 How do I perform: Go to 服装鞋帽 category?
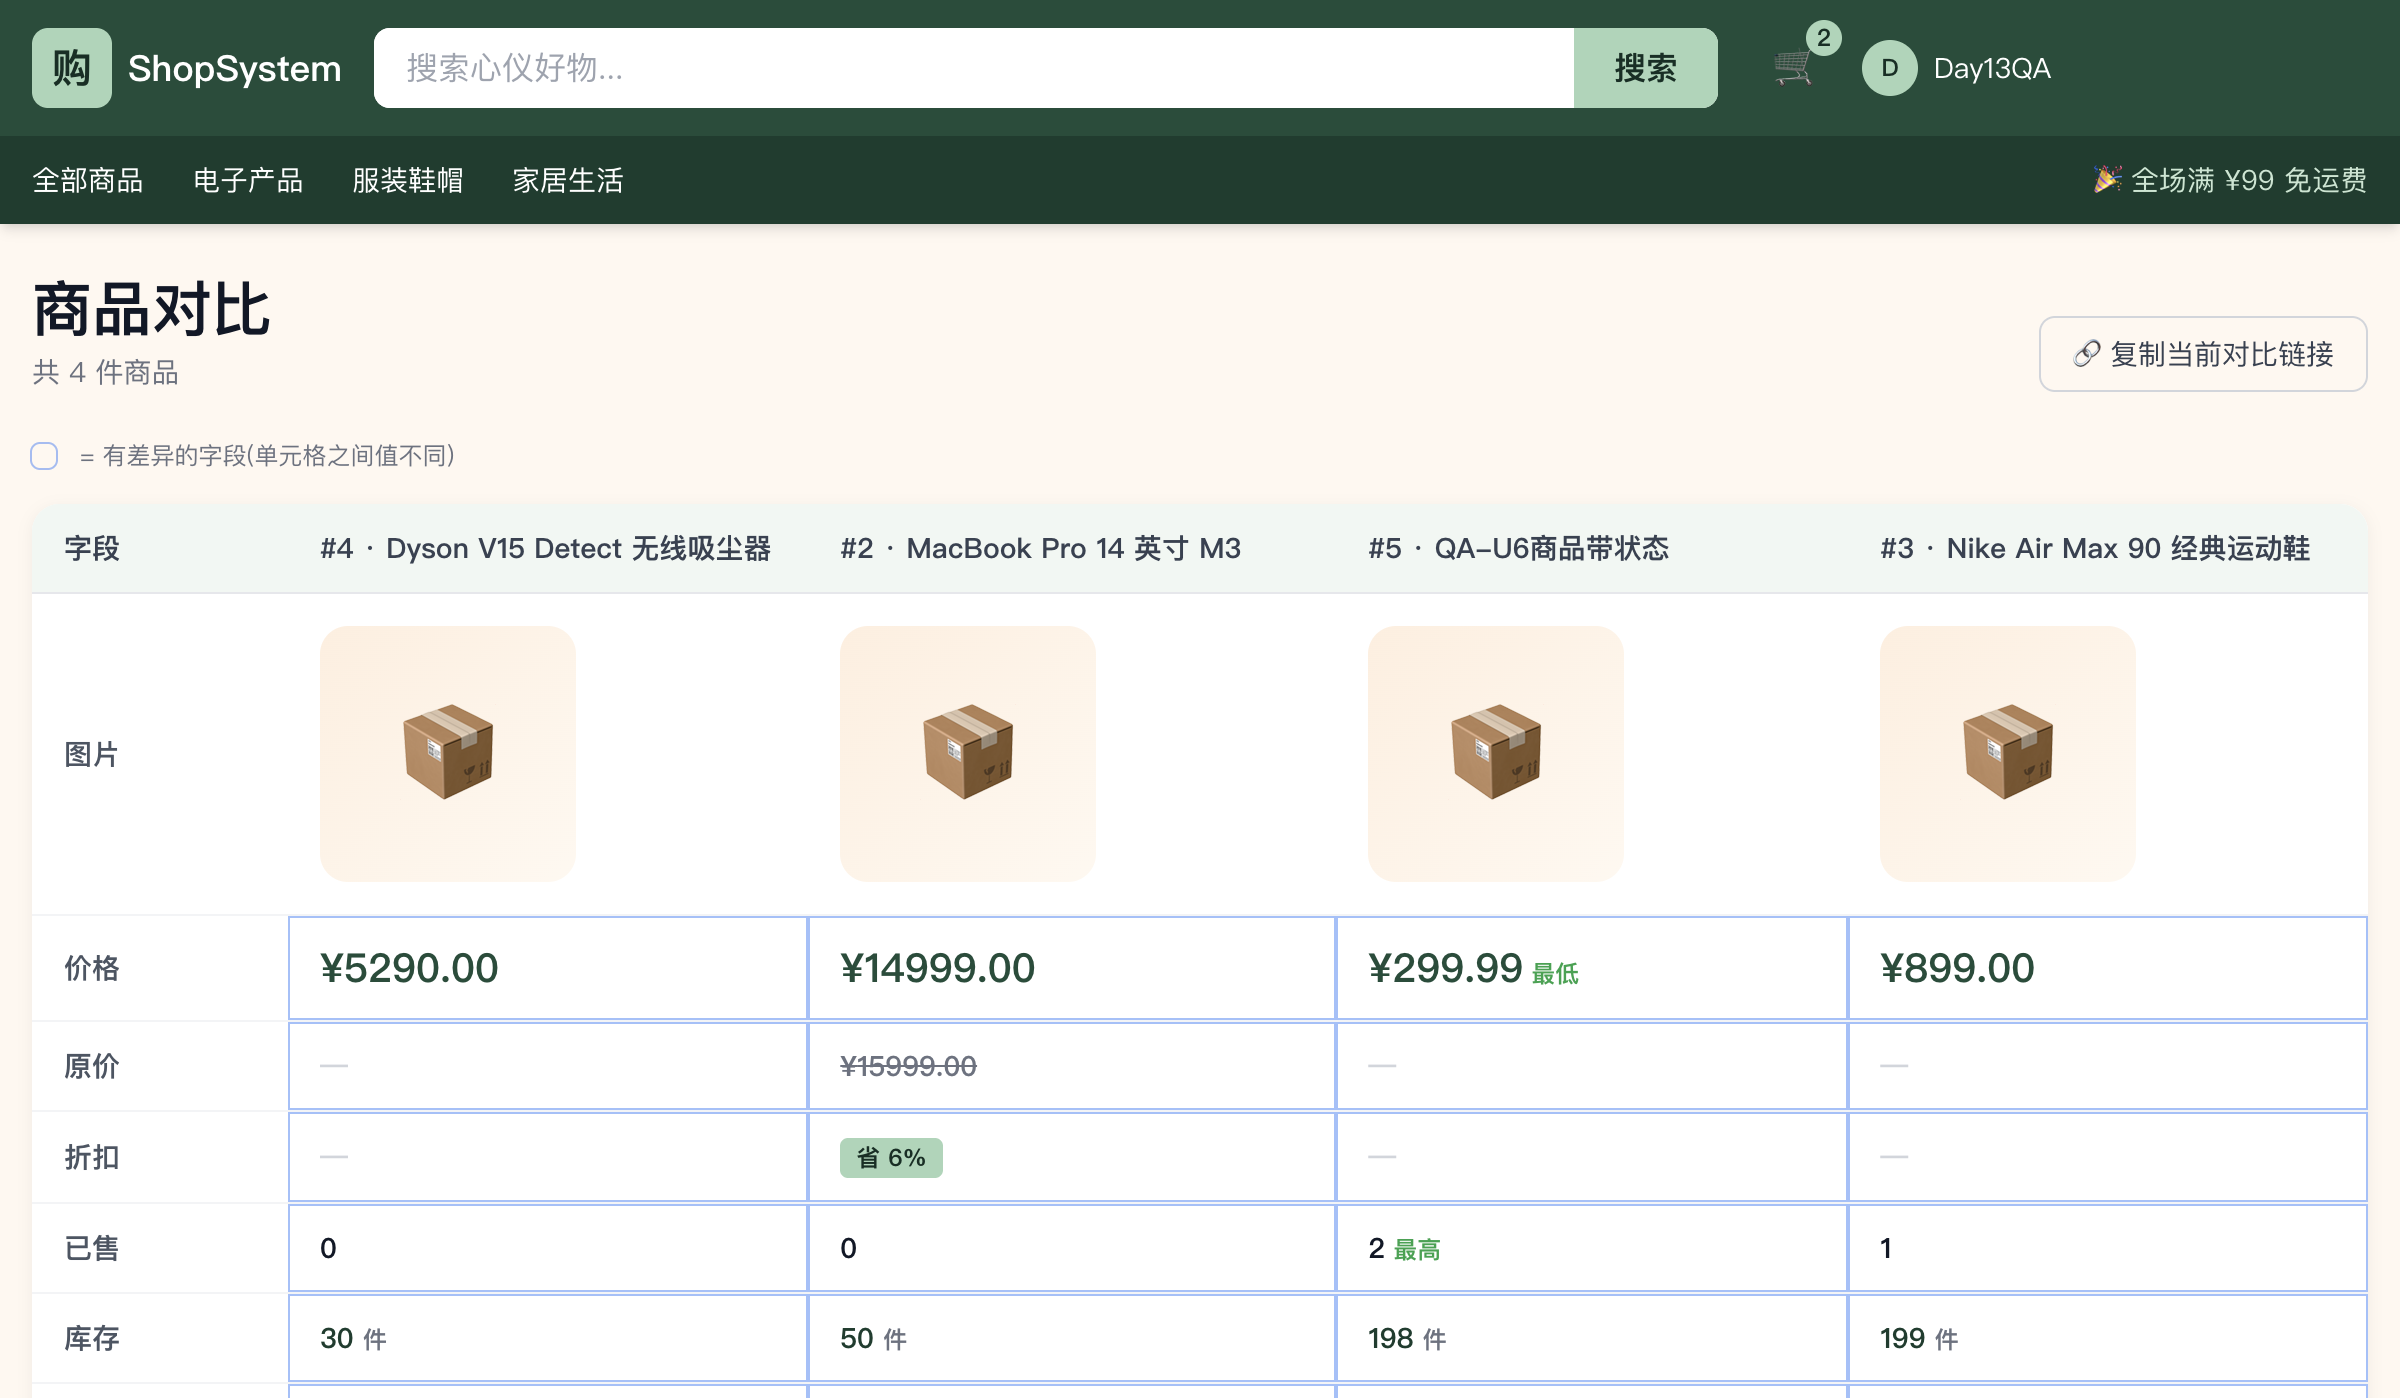point(408,180)
